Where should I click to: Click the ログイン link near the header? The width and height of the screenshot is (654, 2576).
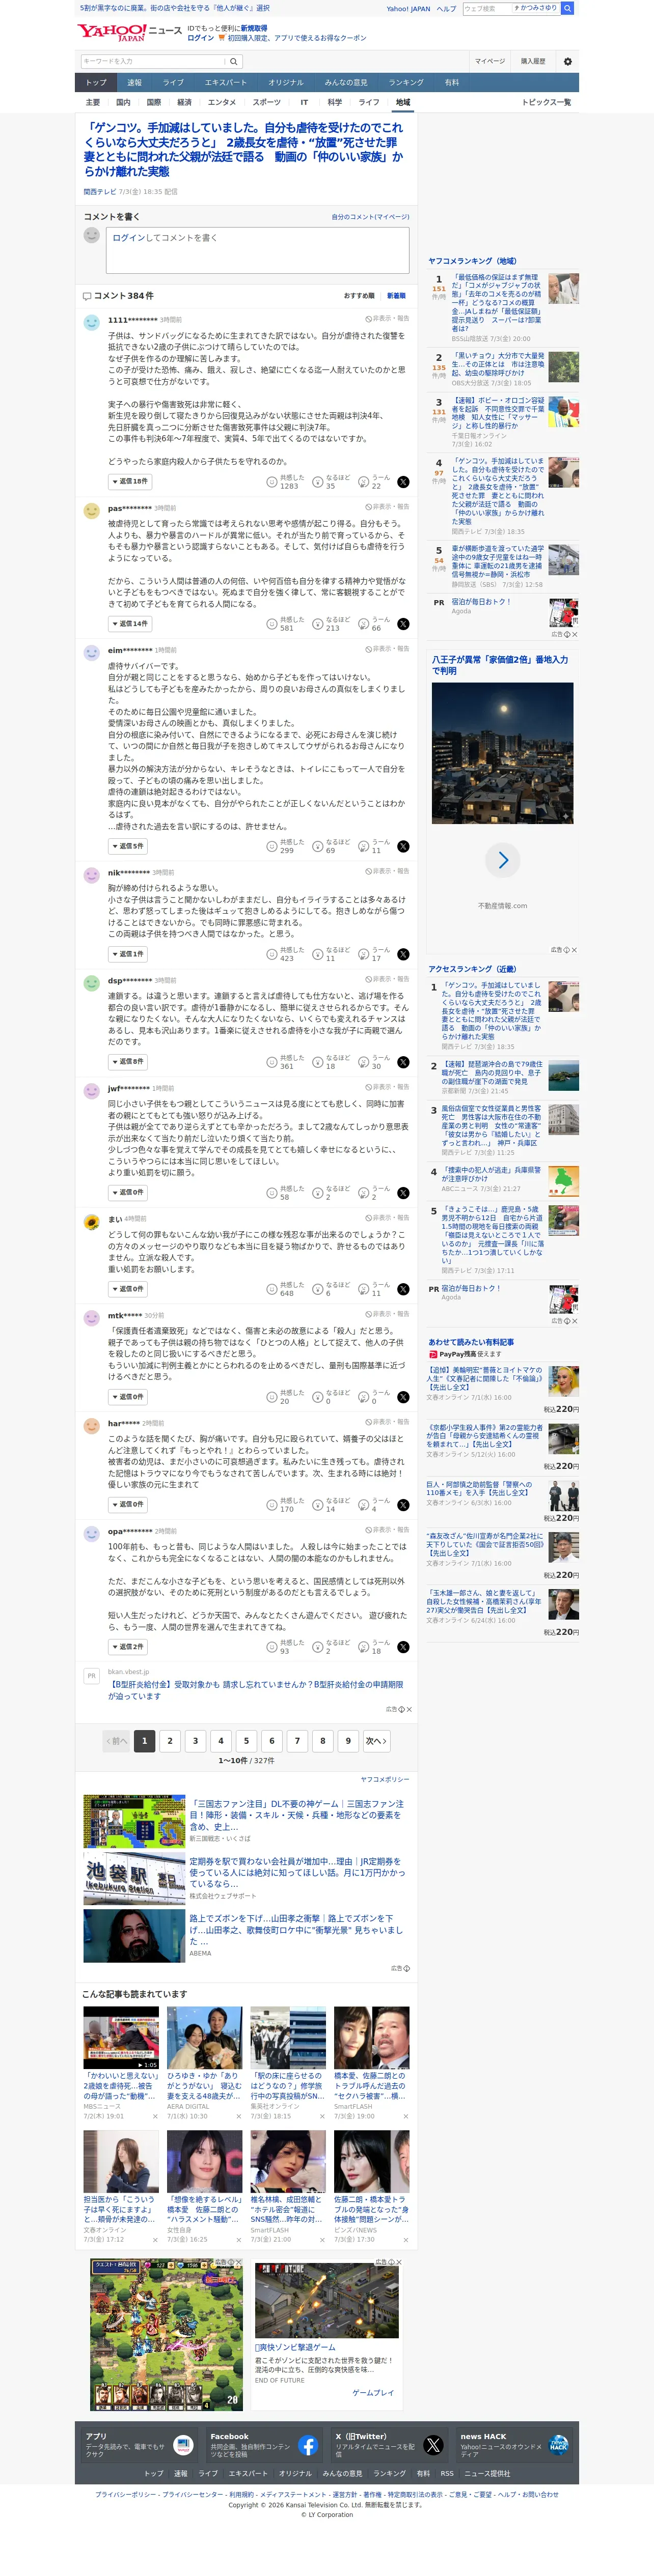[200, 38]
